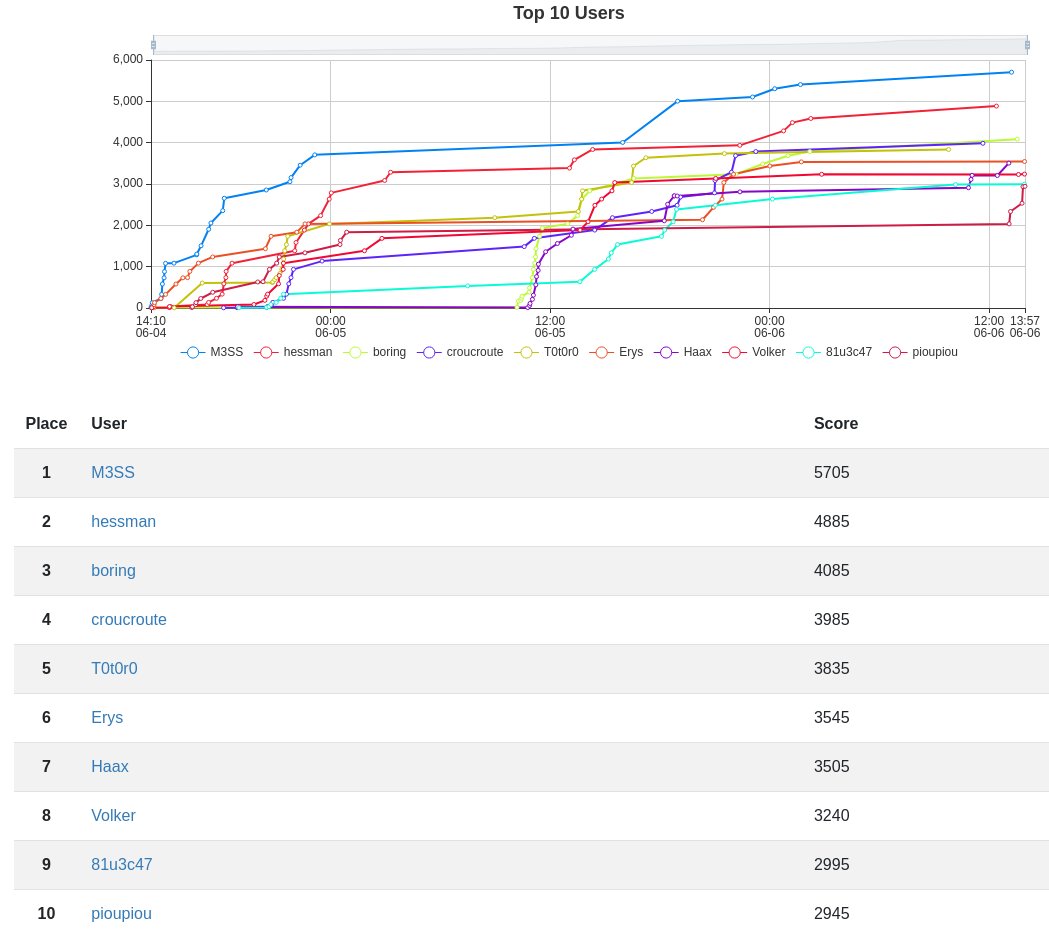This screenshot has height=930, width=1049.
Task: Click Top 10 Users chart title
Action: [569, 13]
